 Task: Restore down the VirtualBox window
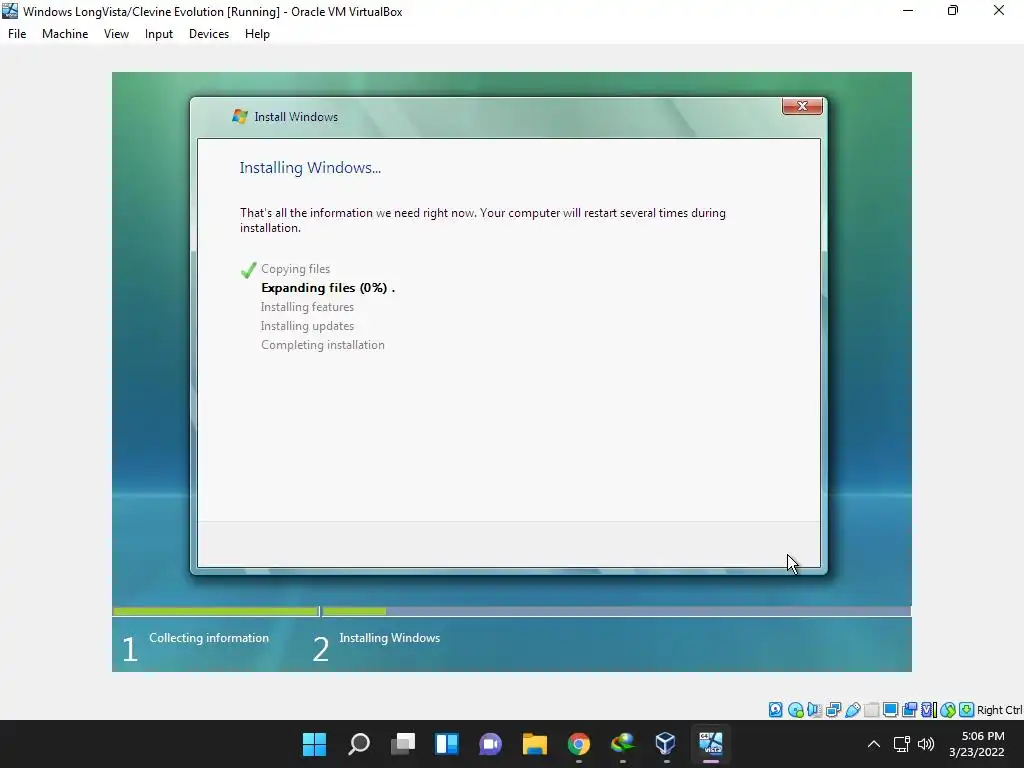coord(953,11)
